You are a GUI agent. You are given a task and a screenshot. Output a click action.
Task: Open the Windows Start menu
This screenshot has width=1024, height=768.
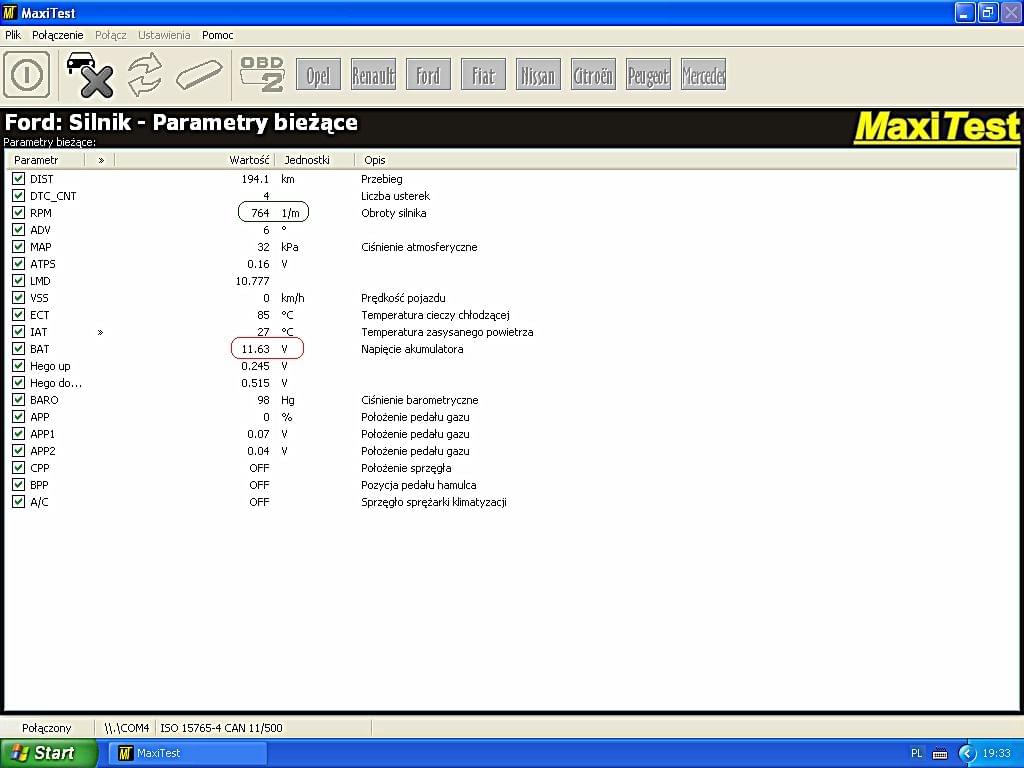[48, 753]
